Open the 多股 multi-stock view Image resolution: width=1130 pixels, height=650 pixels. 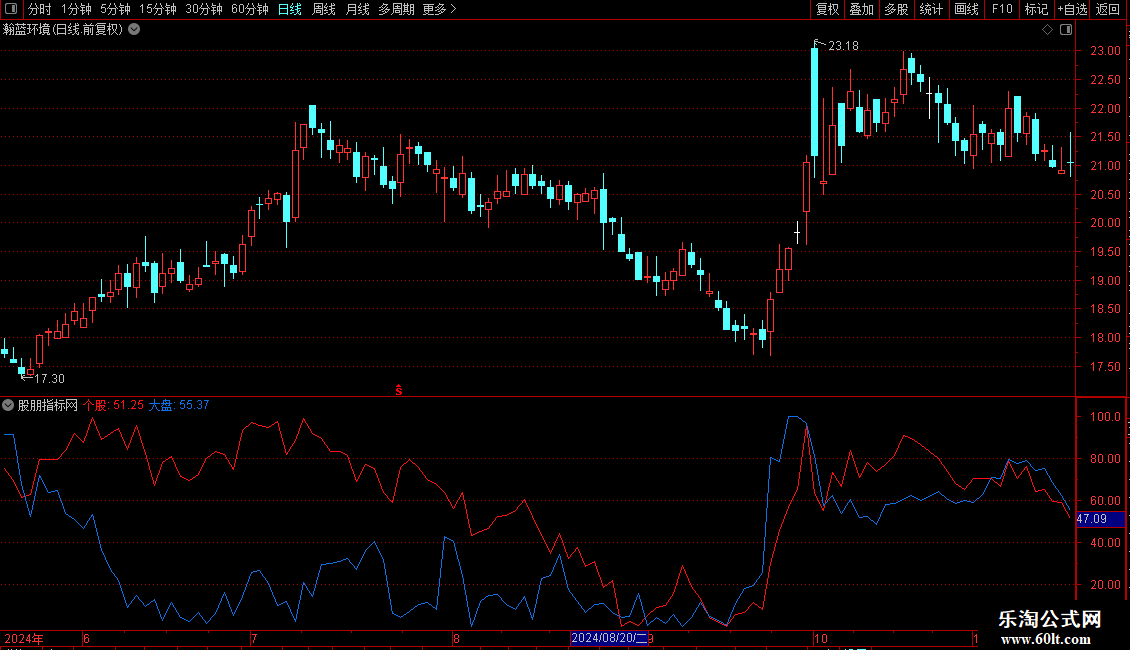coord(896,9)
